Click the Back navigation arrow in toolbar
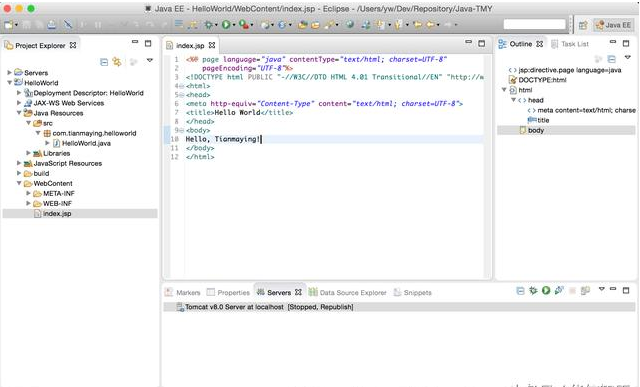Viewport: 640px width, 387px height. click(430, 25)
